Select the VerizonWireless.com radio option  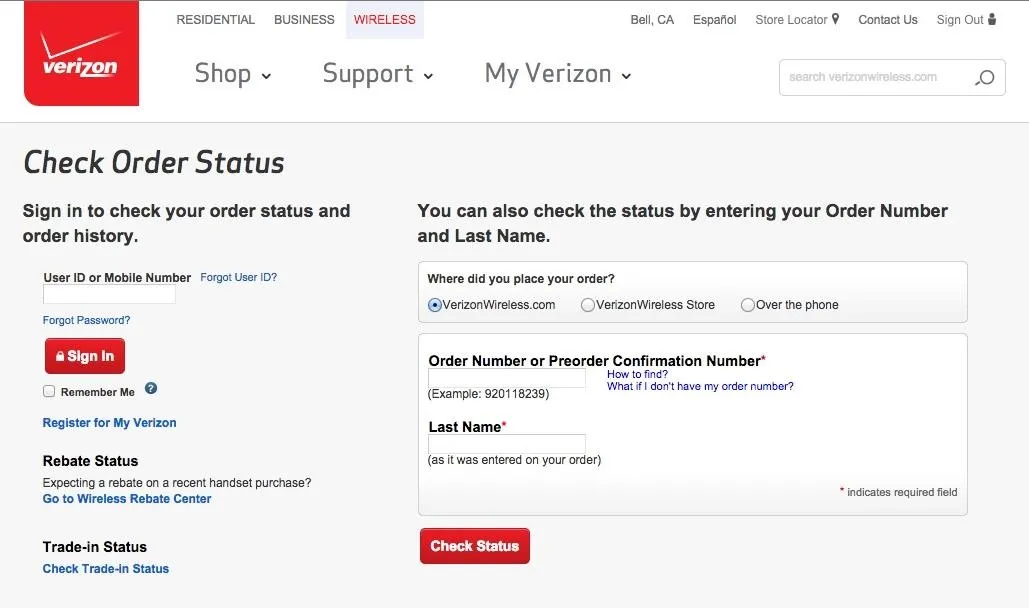435,305
